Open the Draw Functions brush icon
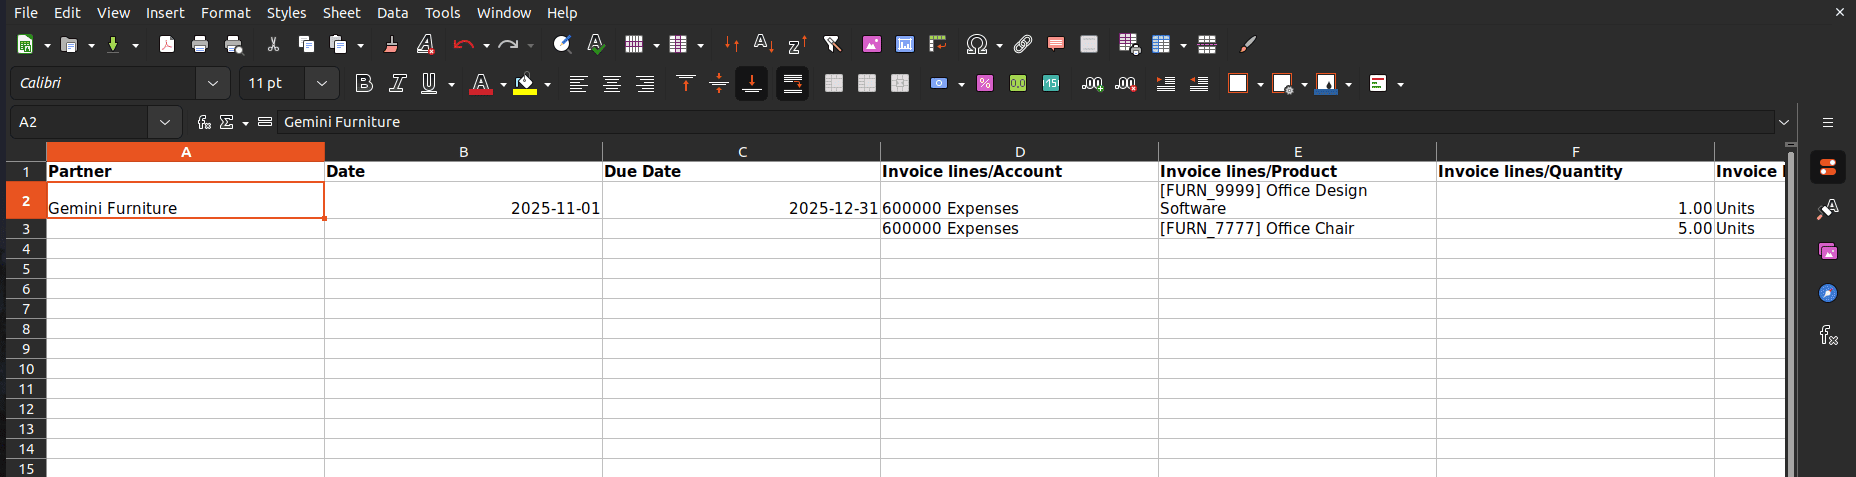This screenshot has width=1856, height=477. tap(1247, 44)
